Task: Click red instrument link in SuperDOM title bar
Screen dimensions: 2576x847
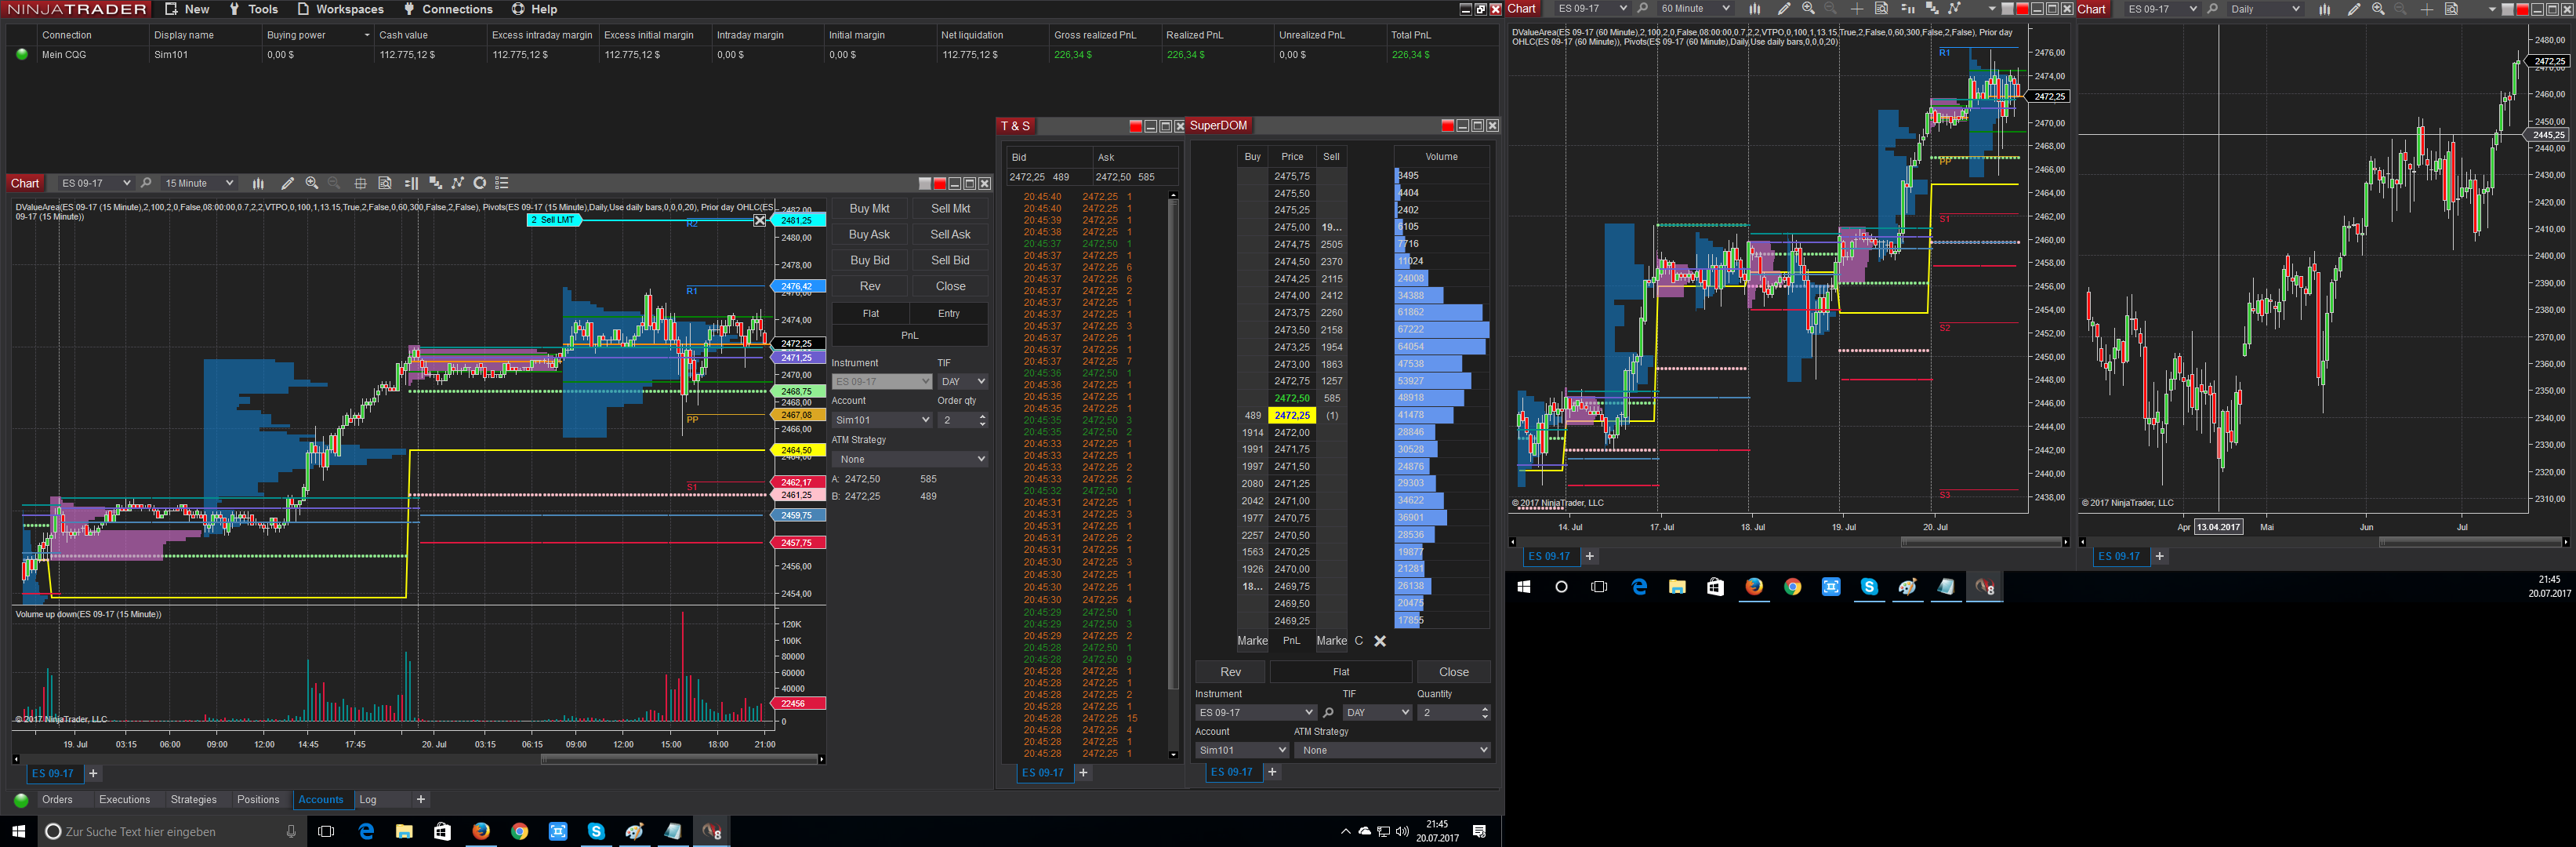Action: [x=1447, y=126]
